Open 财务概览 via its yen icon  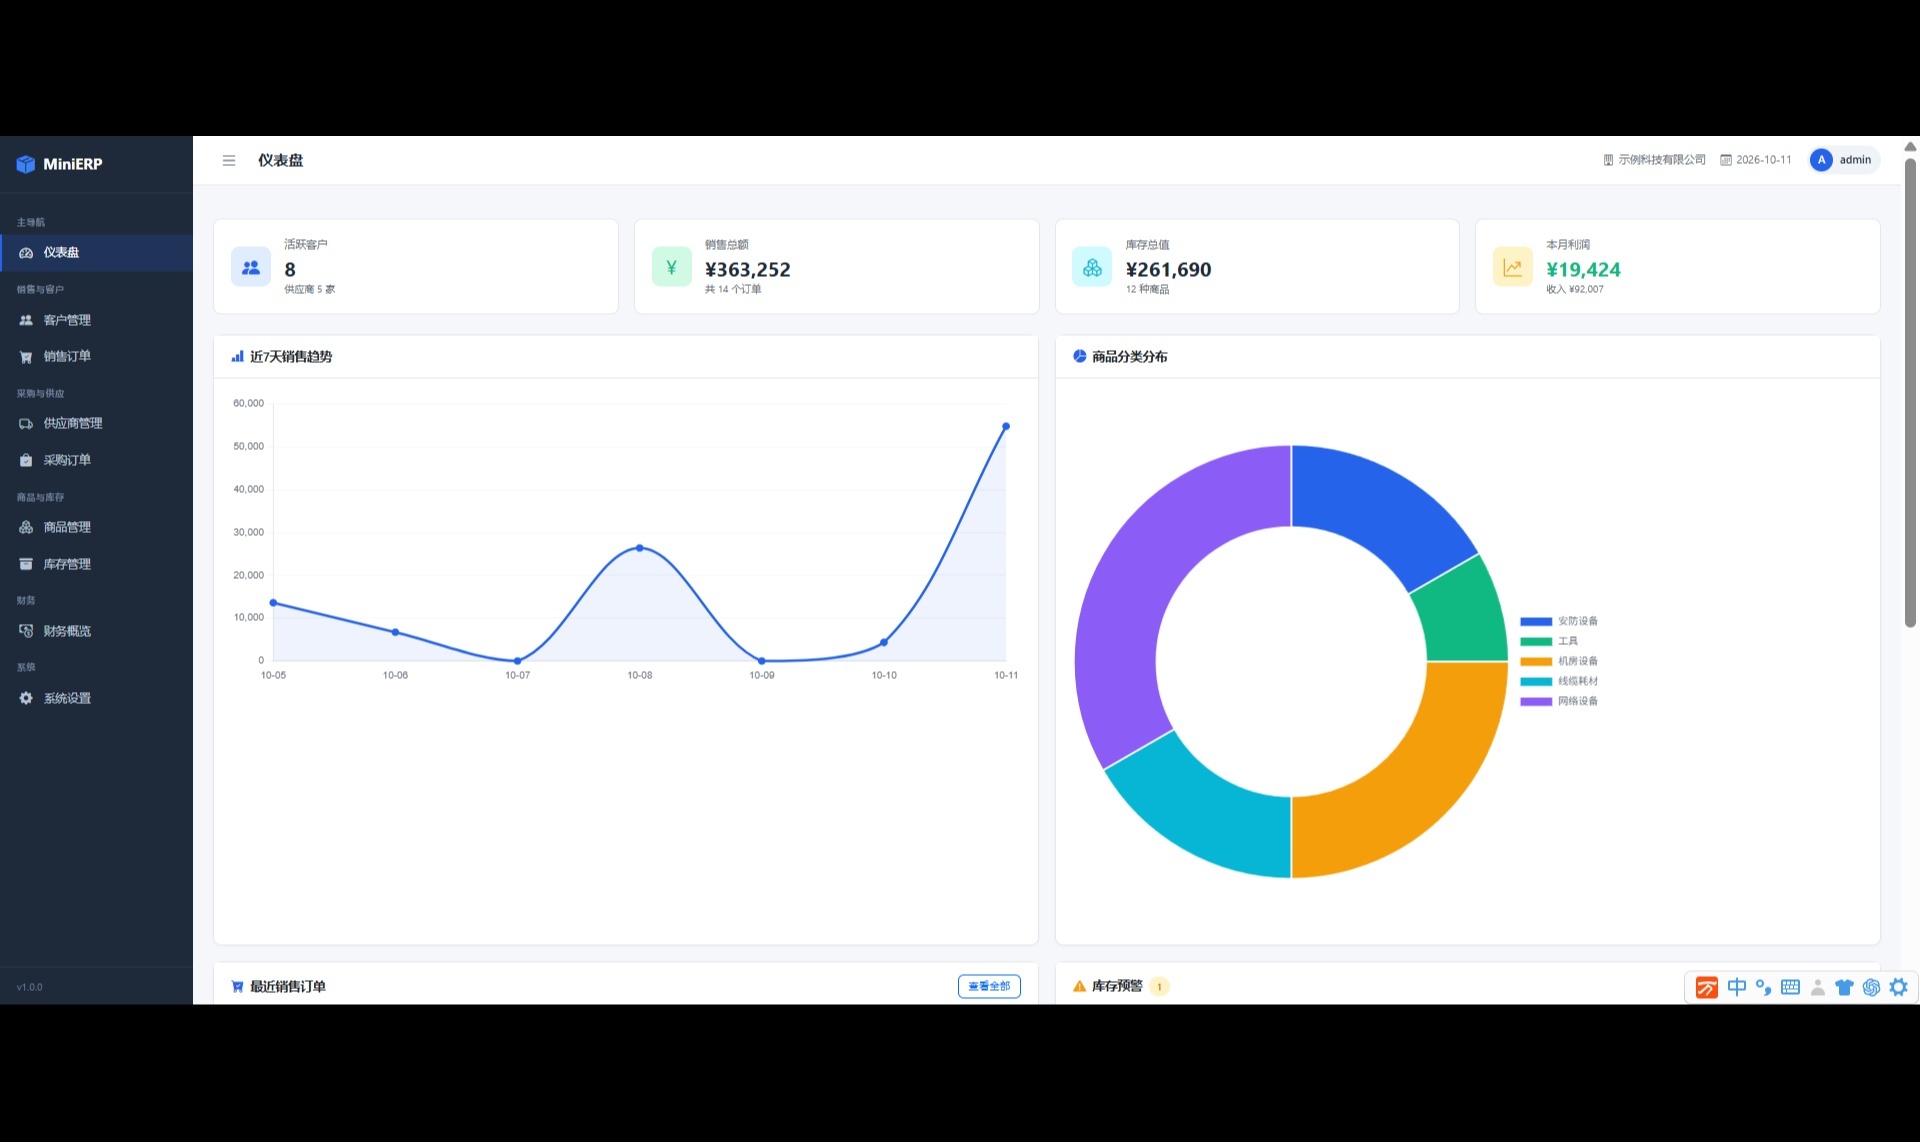coord(26,631)
